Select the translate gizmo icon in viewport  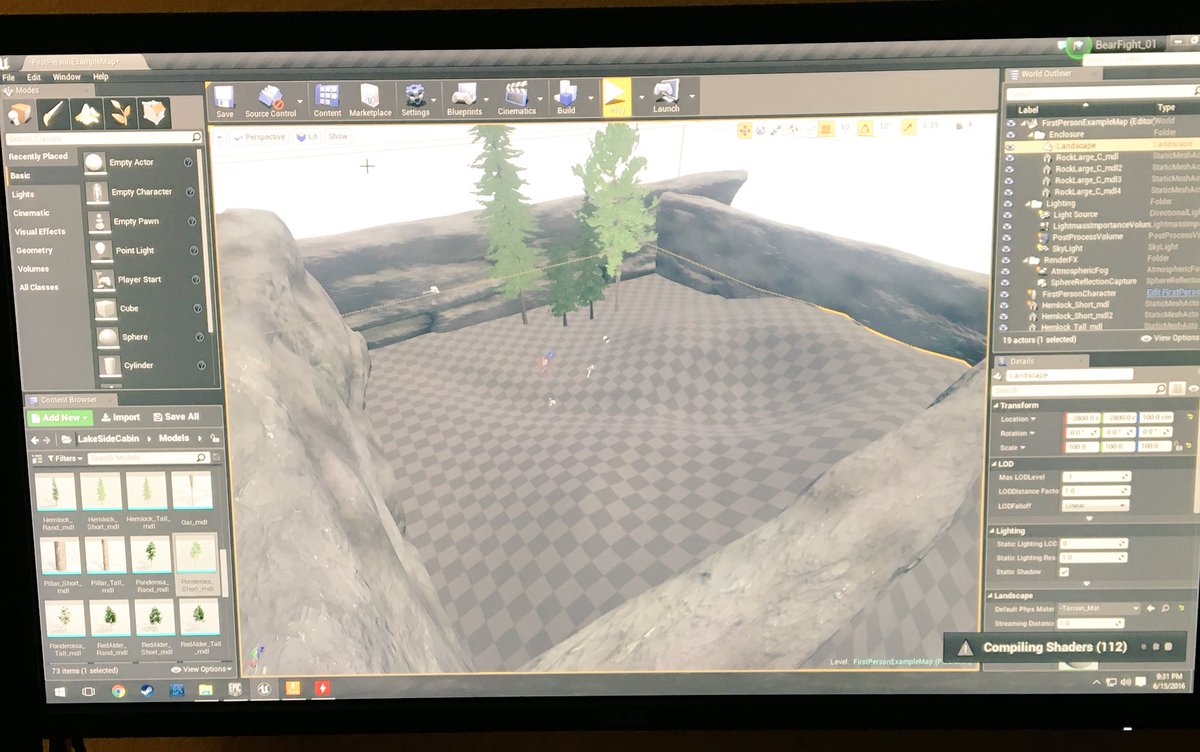(x=745, y=129)
